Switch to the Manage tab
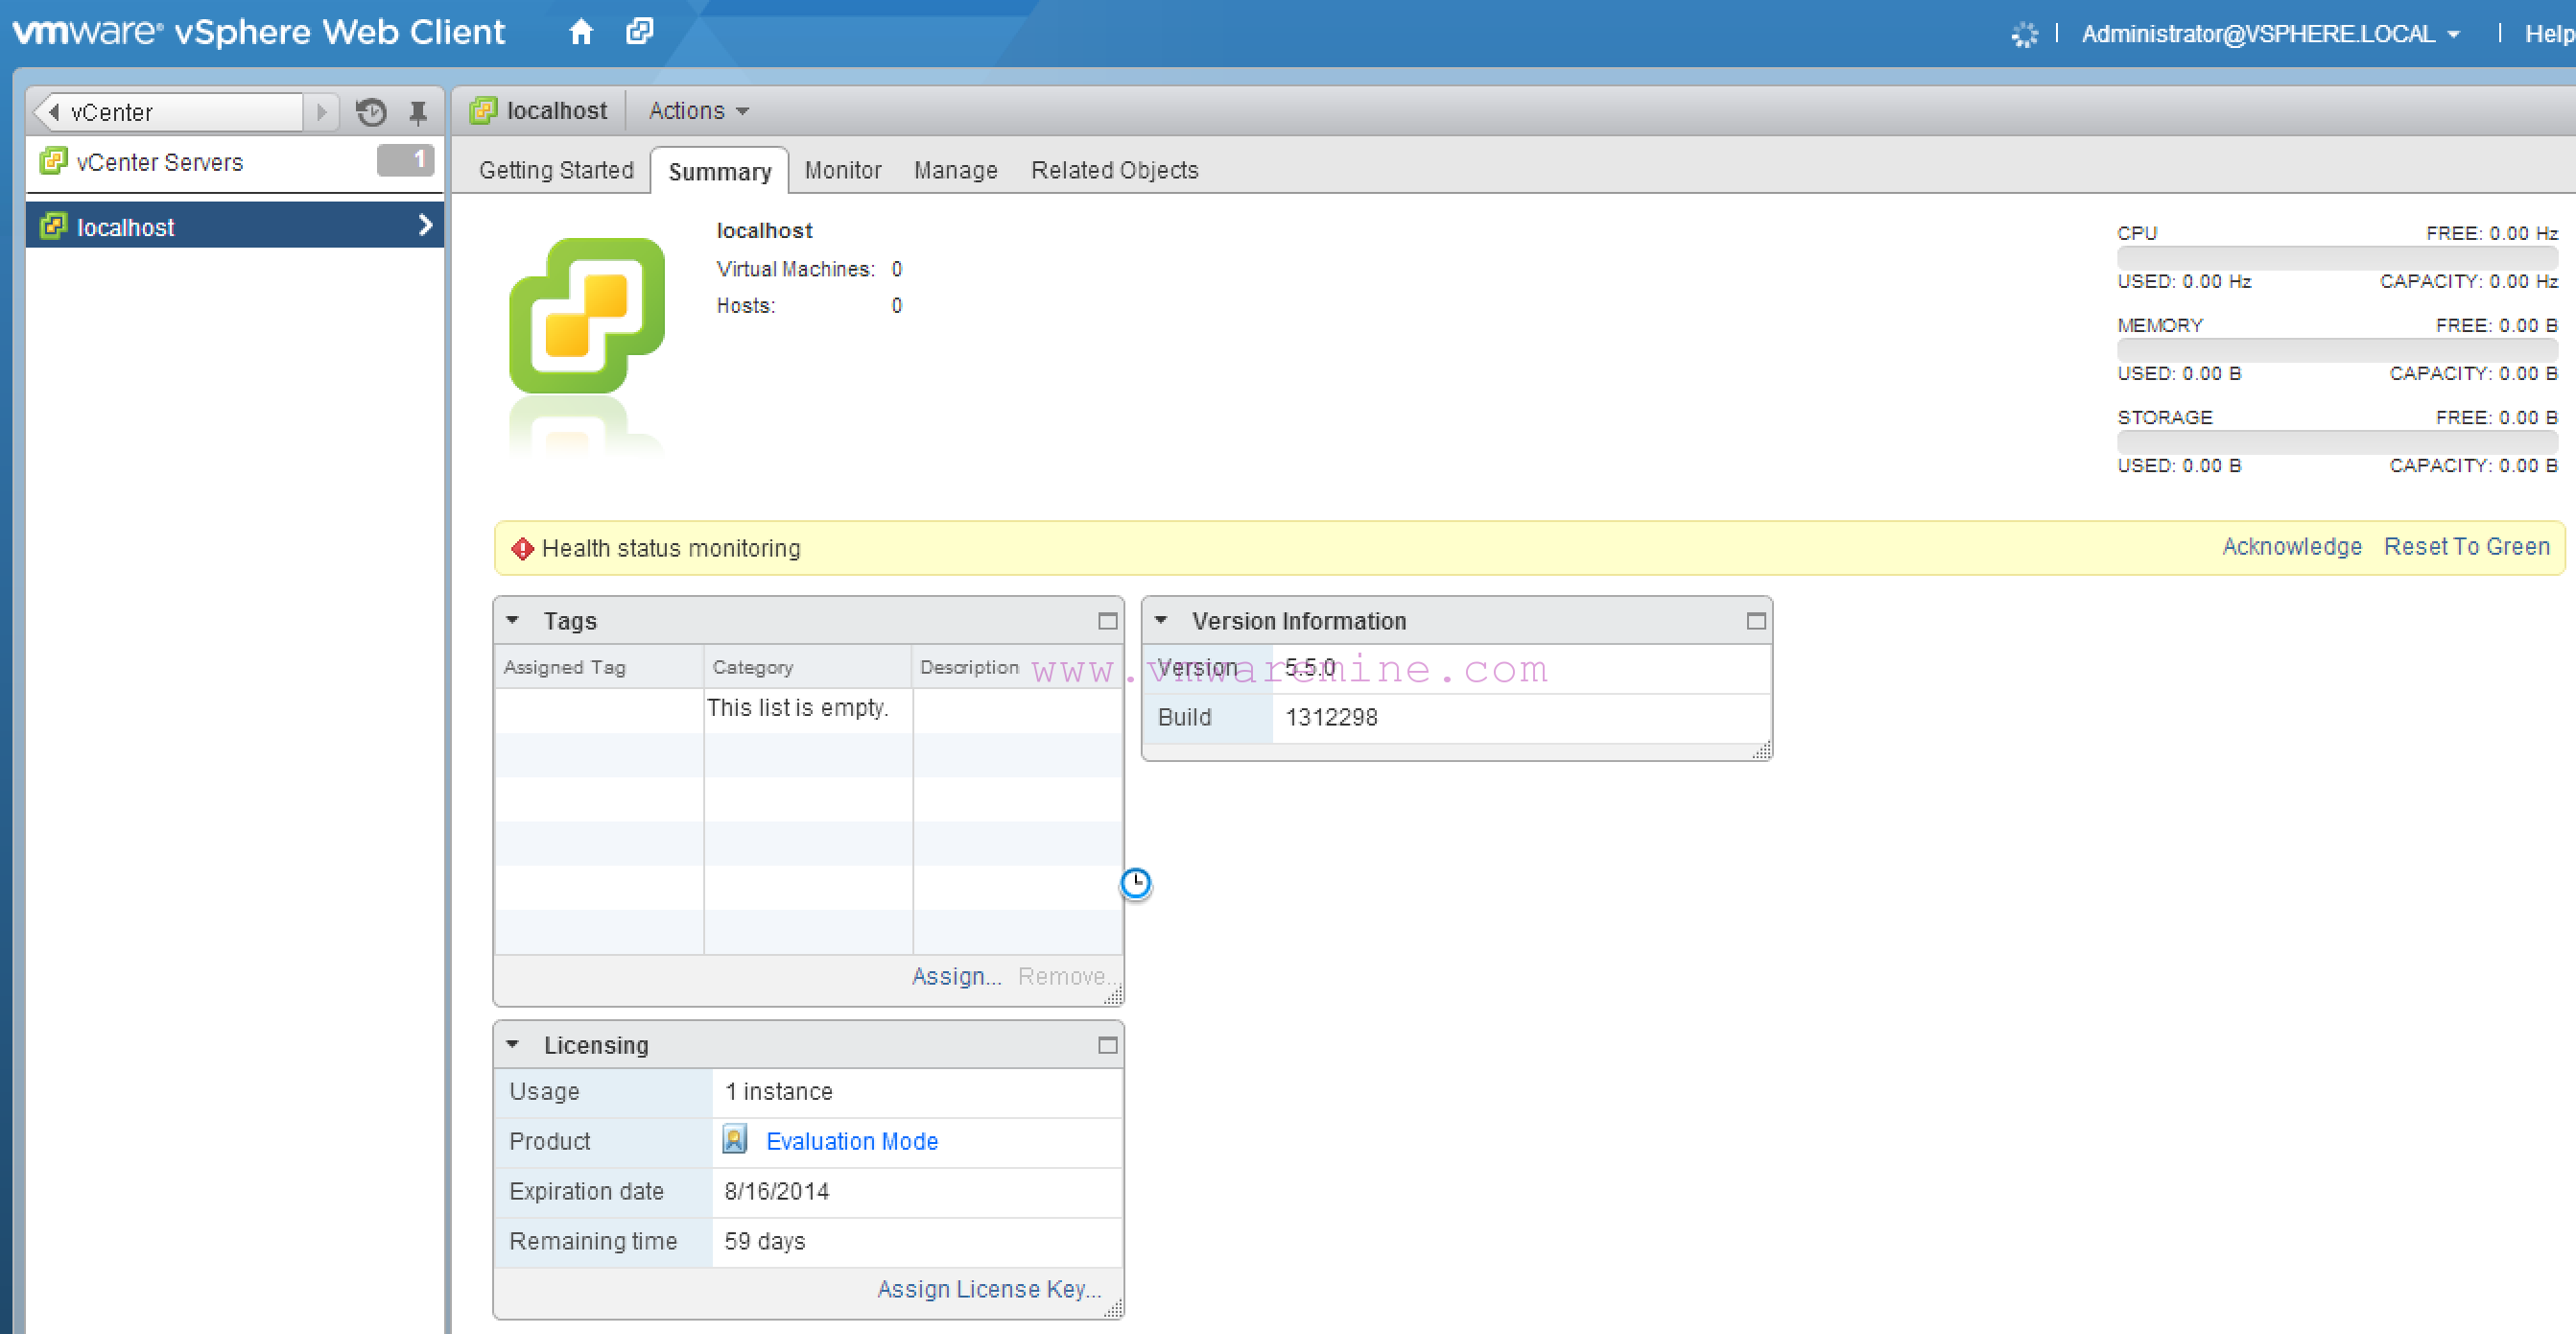Image resolution: width=2576 pixels, height=1334 pixels. click(x=955, y=170)
